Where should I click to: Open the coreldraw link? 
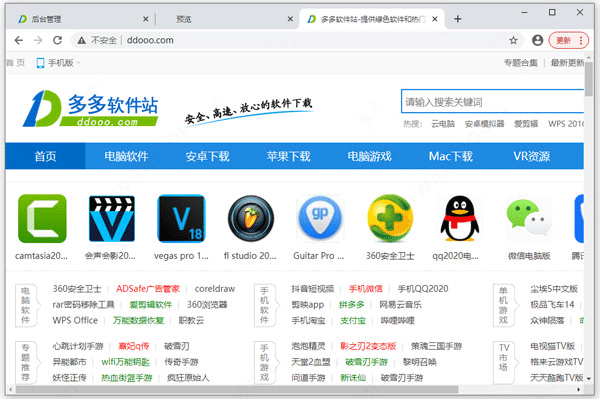(215, 289)
